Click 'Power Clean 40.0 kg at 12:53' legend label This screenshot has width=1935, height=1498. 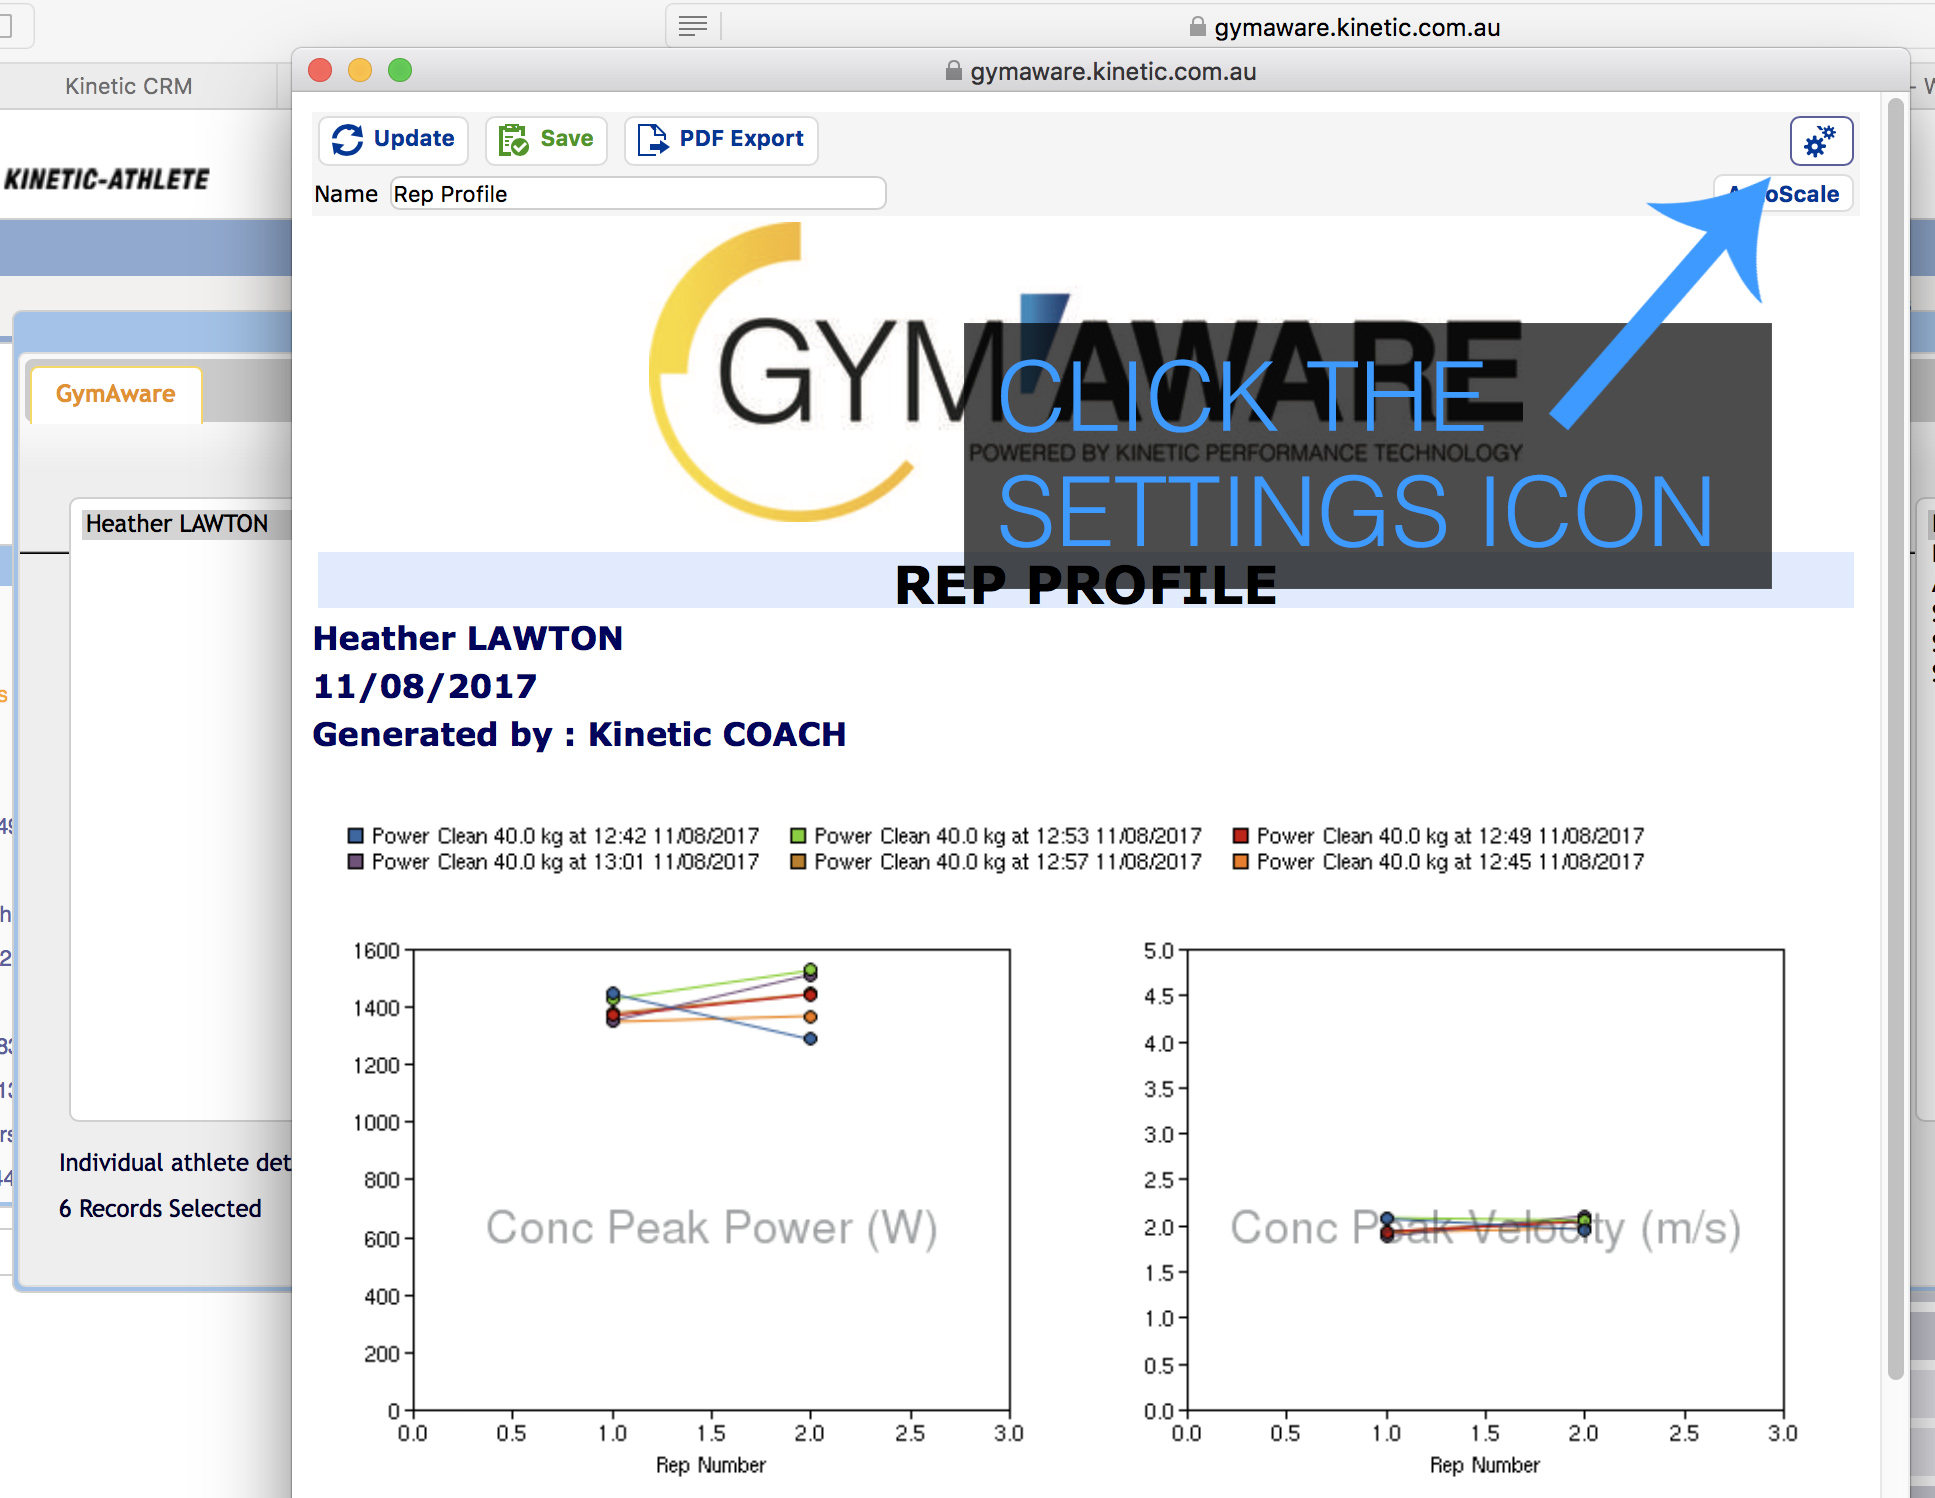coord(1008,835)
